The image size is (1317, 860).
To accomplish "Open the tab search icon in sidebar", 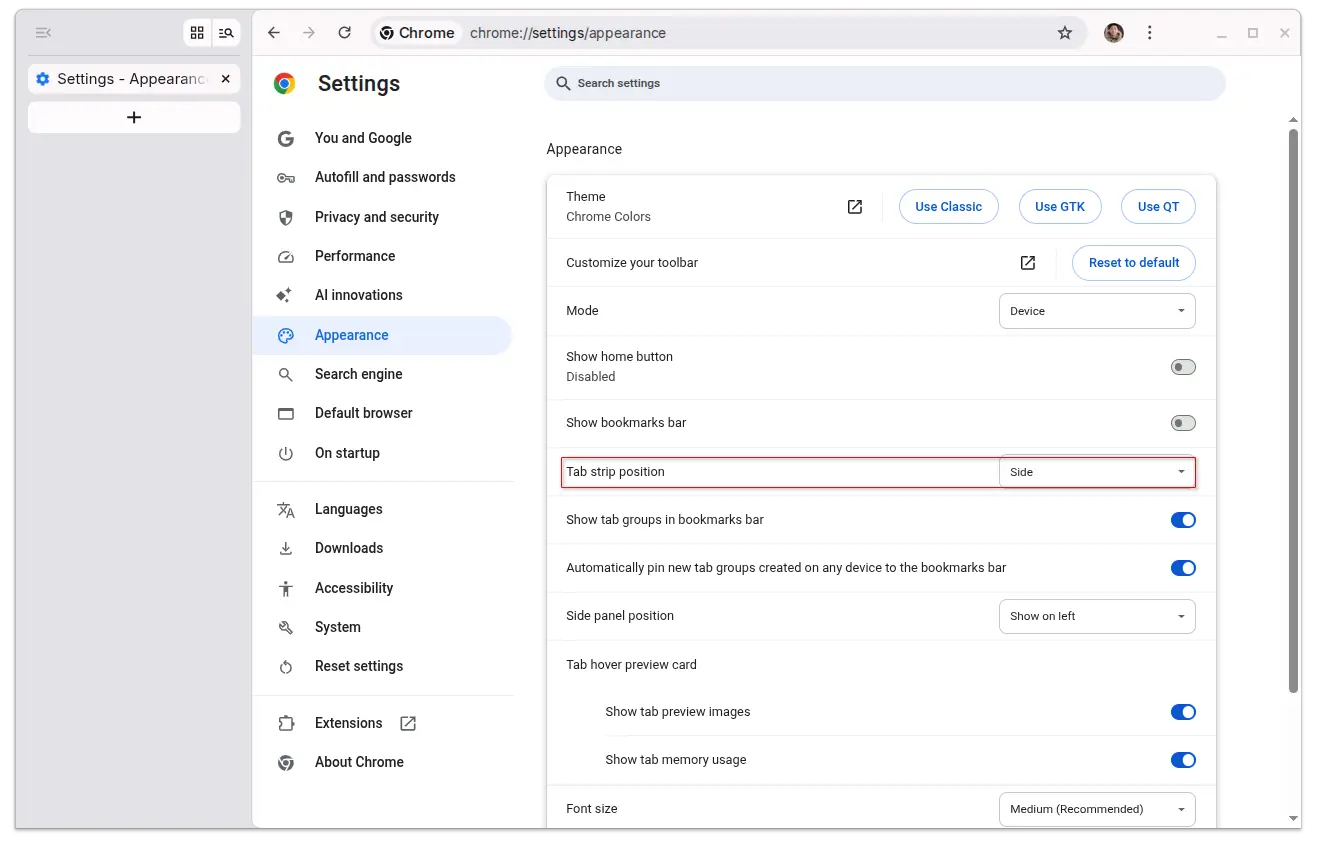I will tap(226, 33).
